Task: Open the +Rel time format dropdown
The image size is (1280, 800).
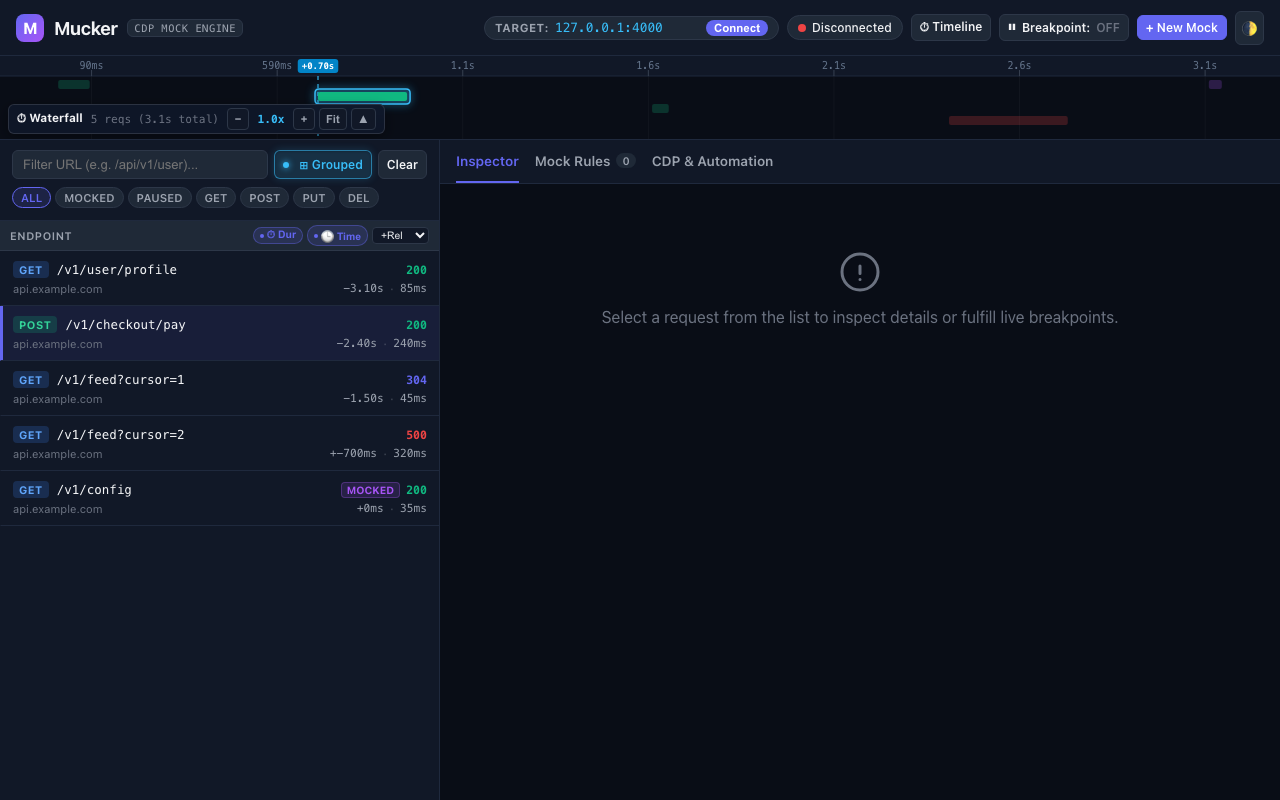Action: pyautogui.click(x=400, y=235)
